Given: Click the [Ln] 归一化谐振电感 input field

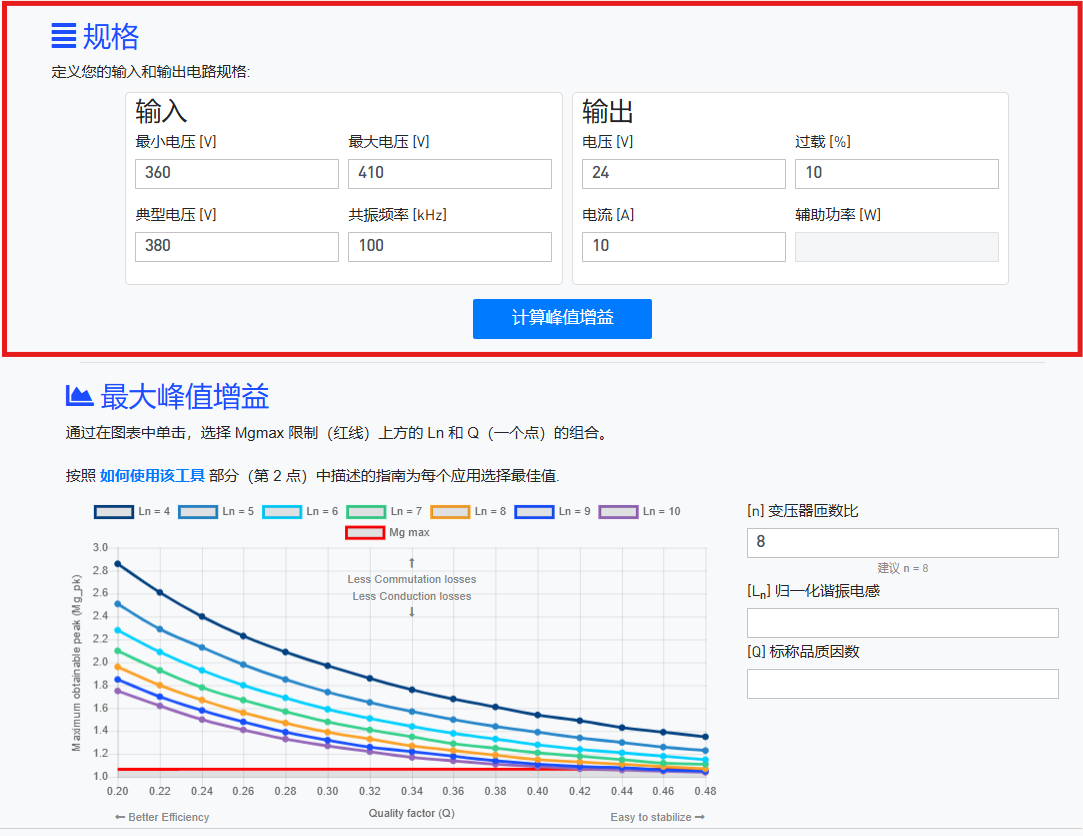Looking at the screenshot, I should tap(902, 623).
